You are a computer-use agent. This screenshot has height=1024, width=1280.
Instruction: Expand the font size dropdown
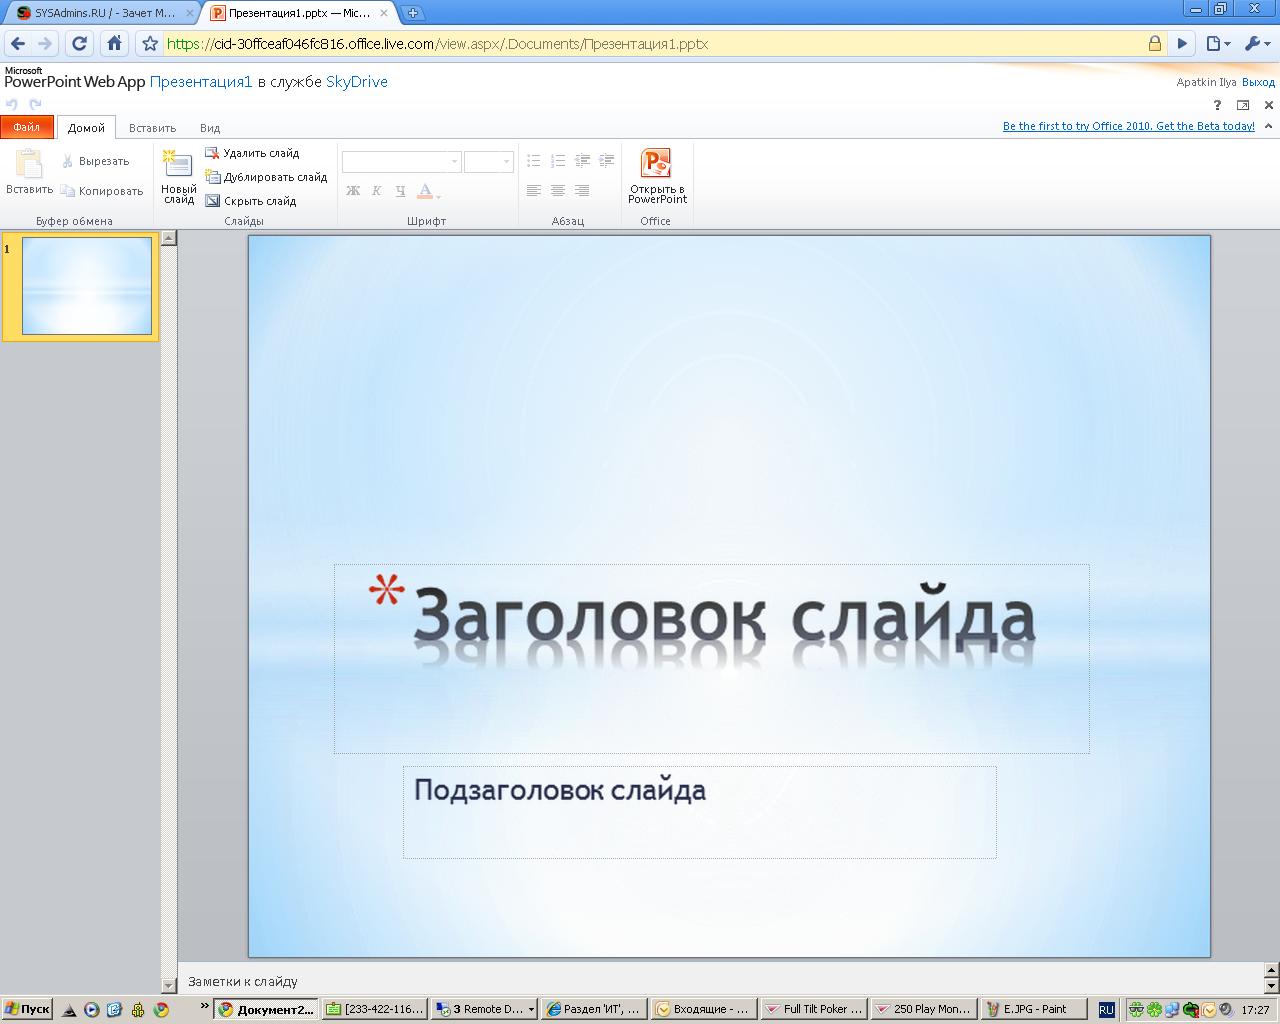click(506, 162)
